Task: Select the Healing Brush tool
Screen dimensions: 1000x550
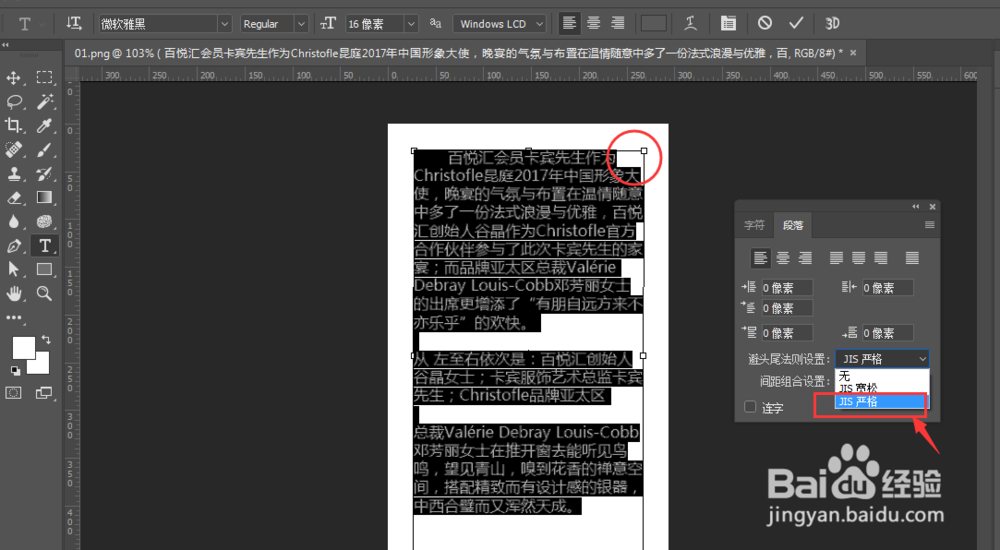Action: (13, 150)
